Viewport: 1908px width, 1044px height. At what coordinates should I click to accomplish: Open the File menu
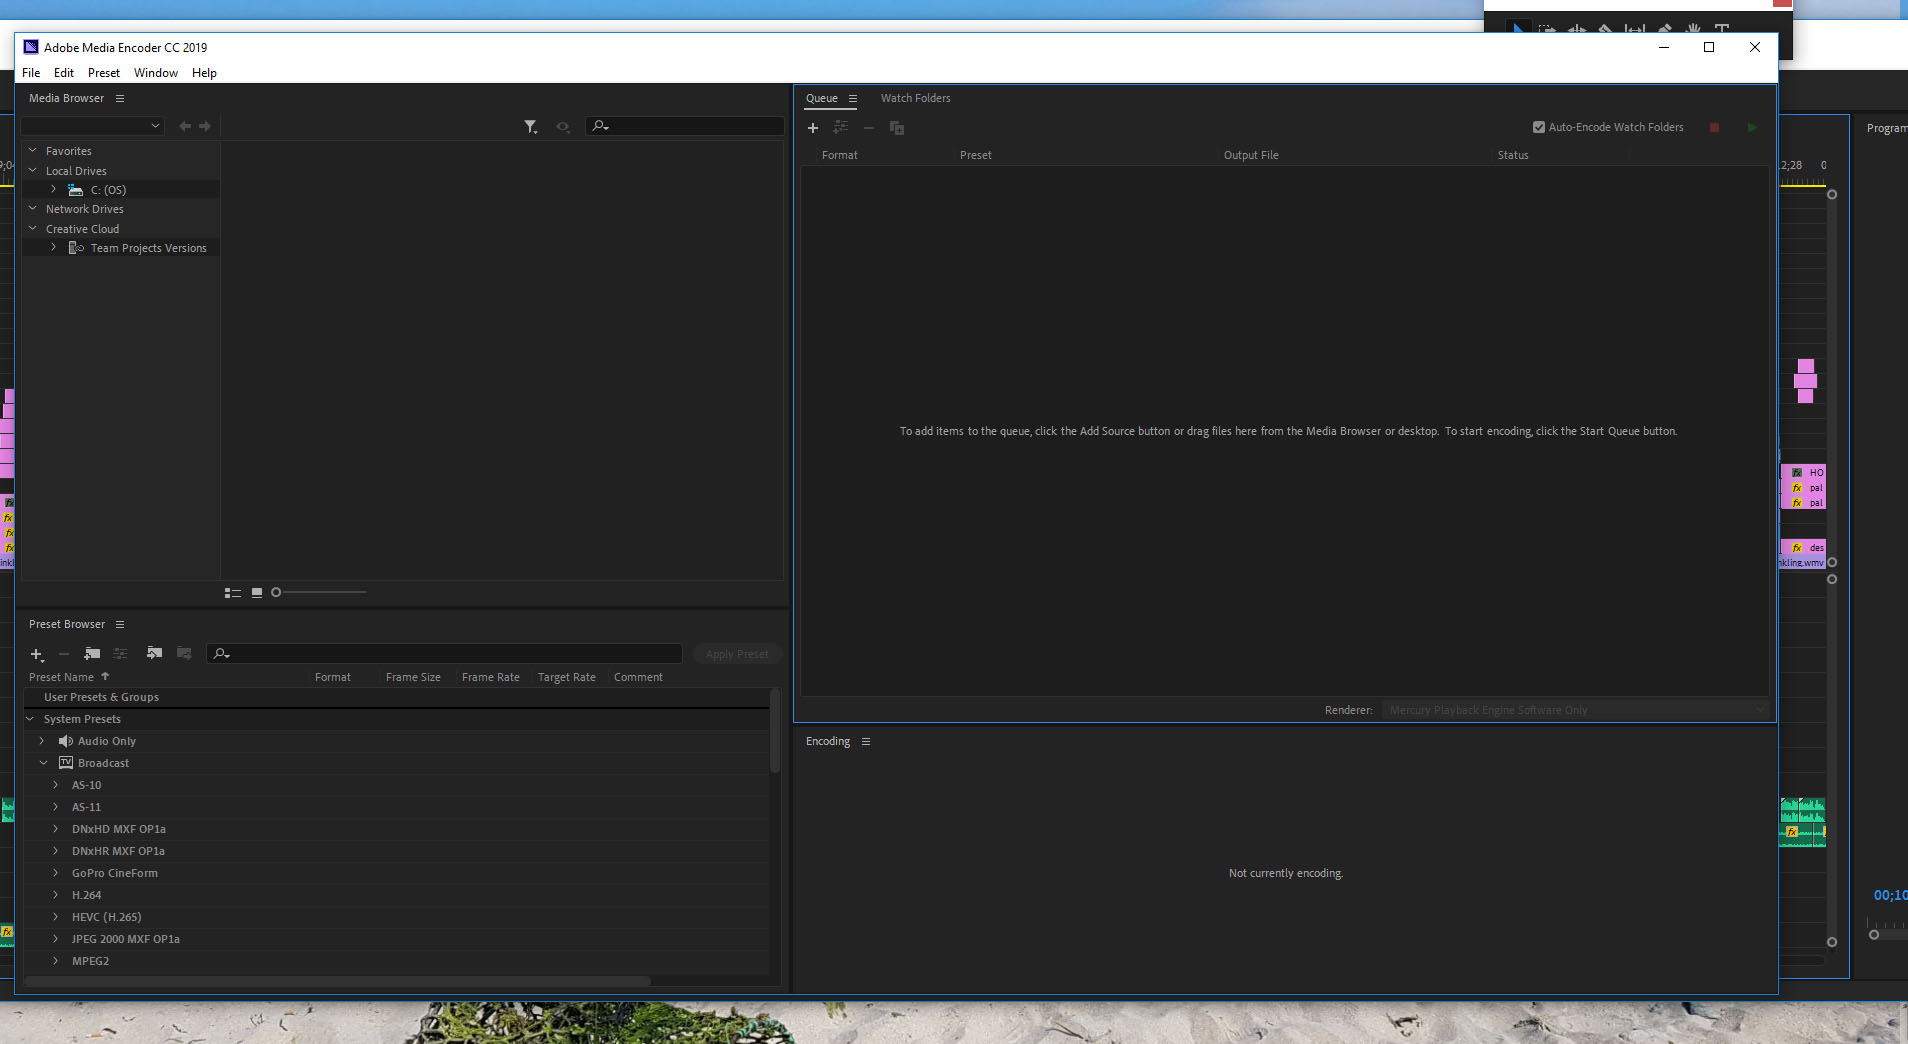point(31,73)
